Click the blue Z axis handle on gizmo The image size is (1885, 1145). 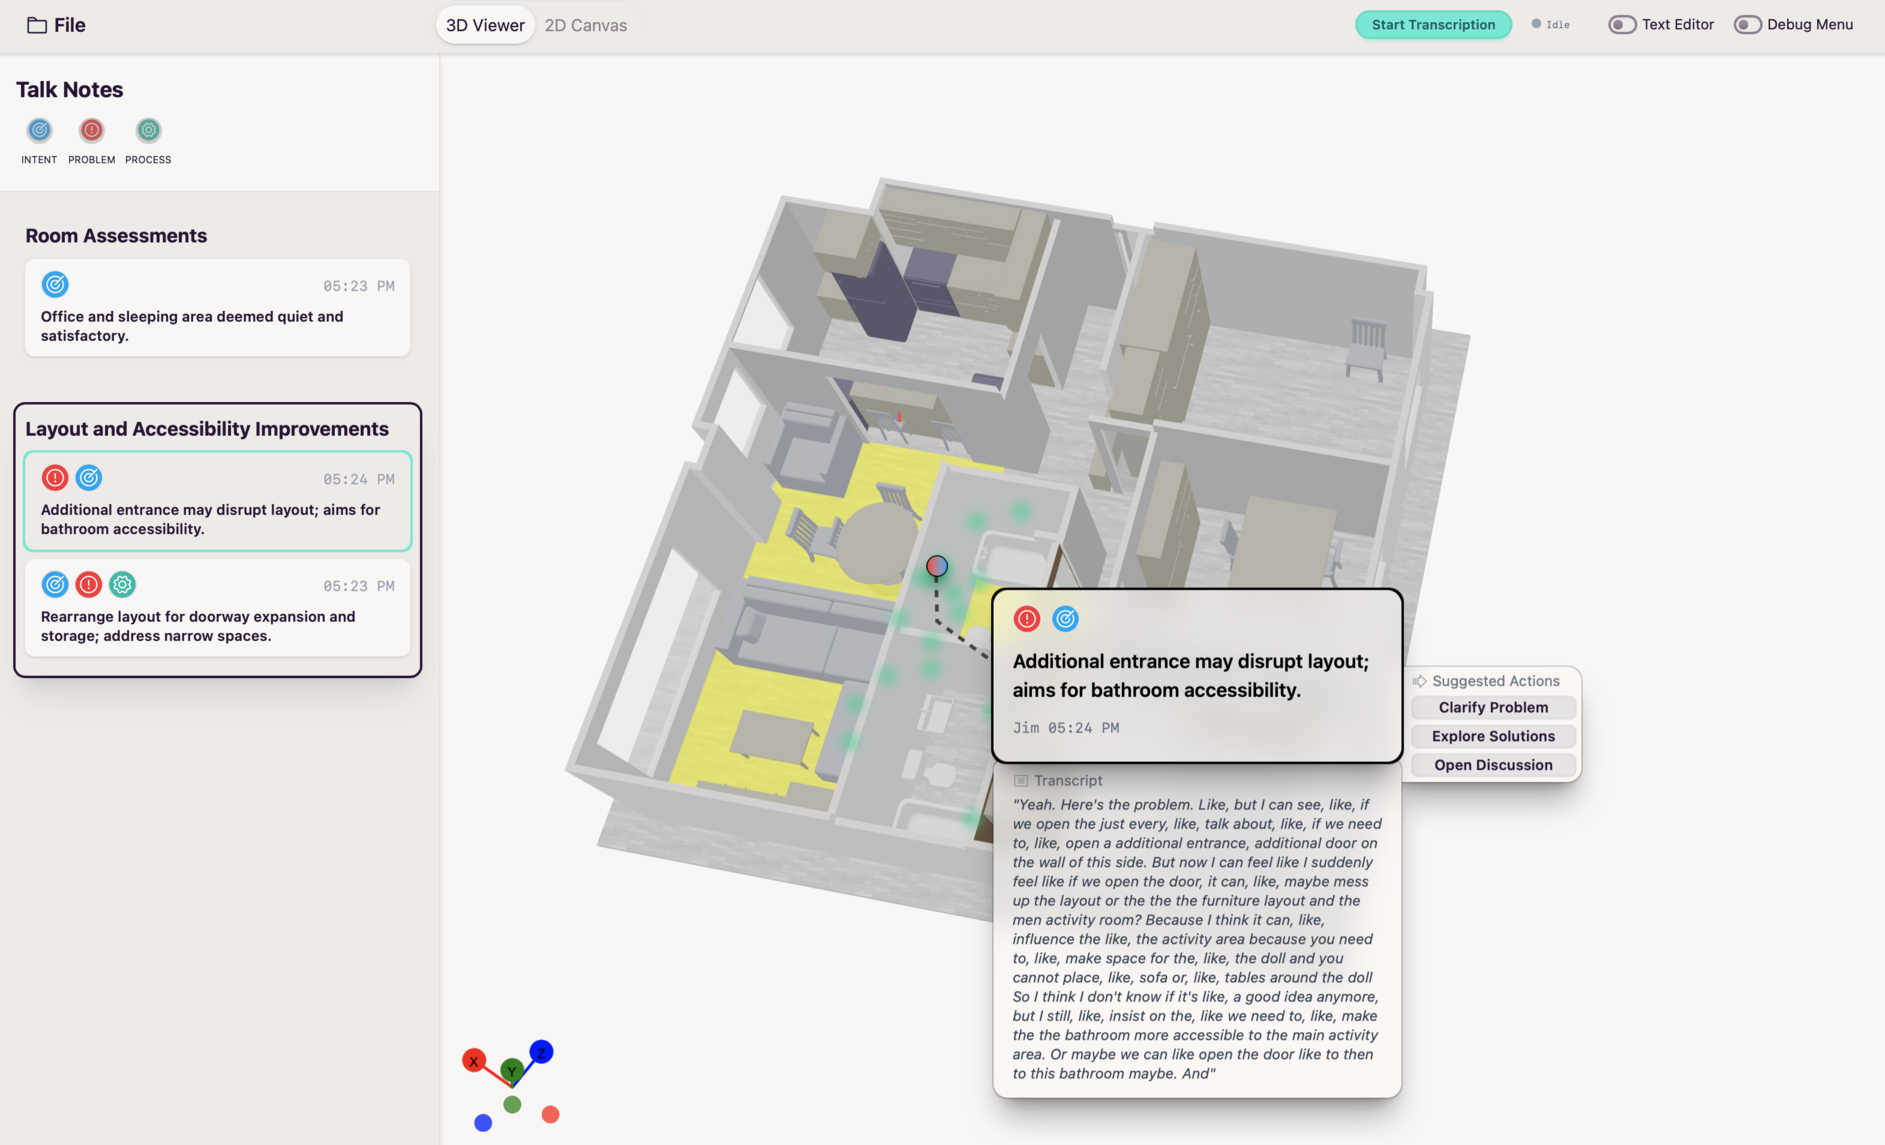(541, 1052)
